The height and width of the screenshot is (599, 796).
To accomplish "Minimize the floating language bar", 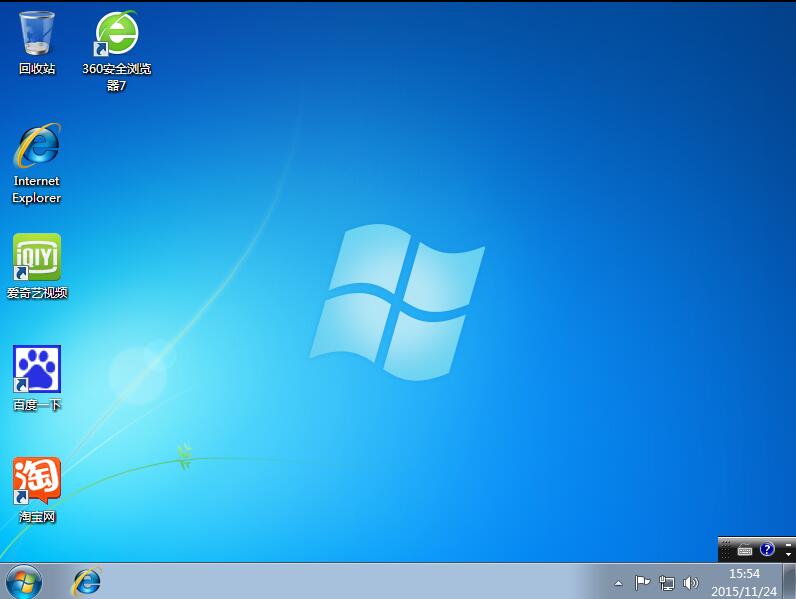I will click(x=788, y=544).
